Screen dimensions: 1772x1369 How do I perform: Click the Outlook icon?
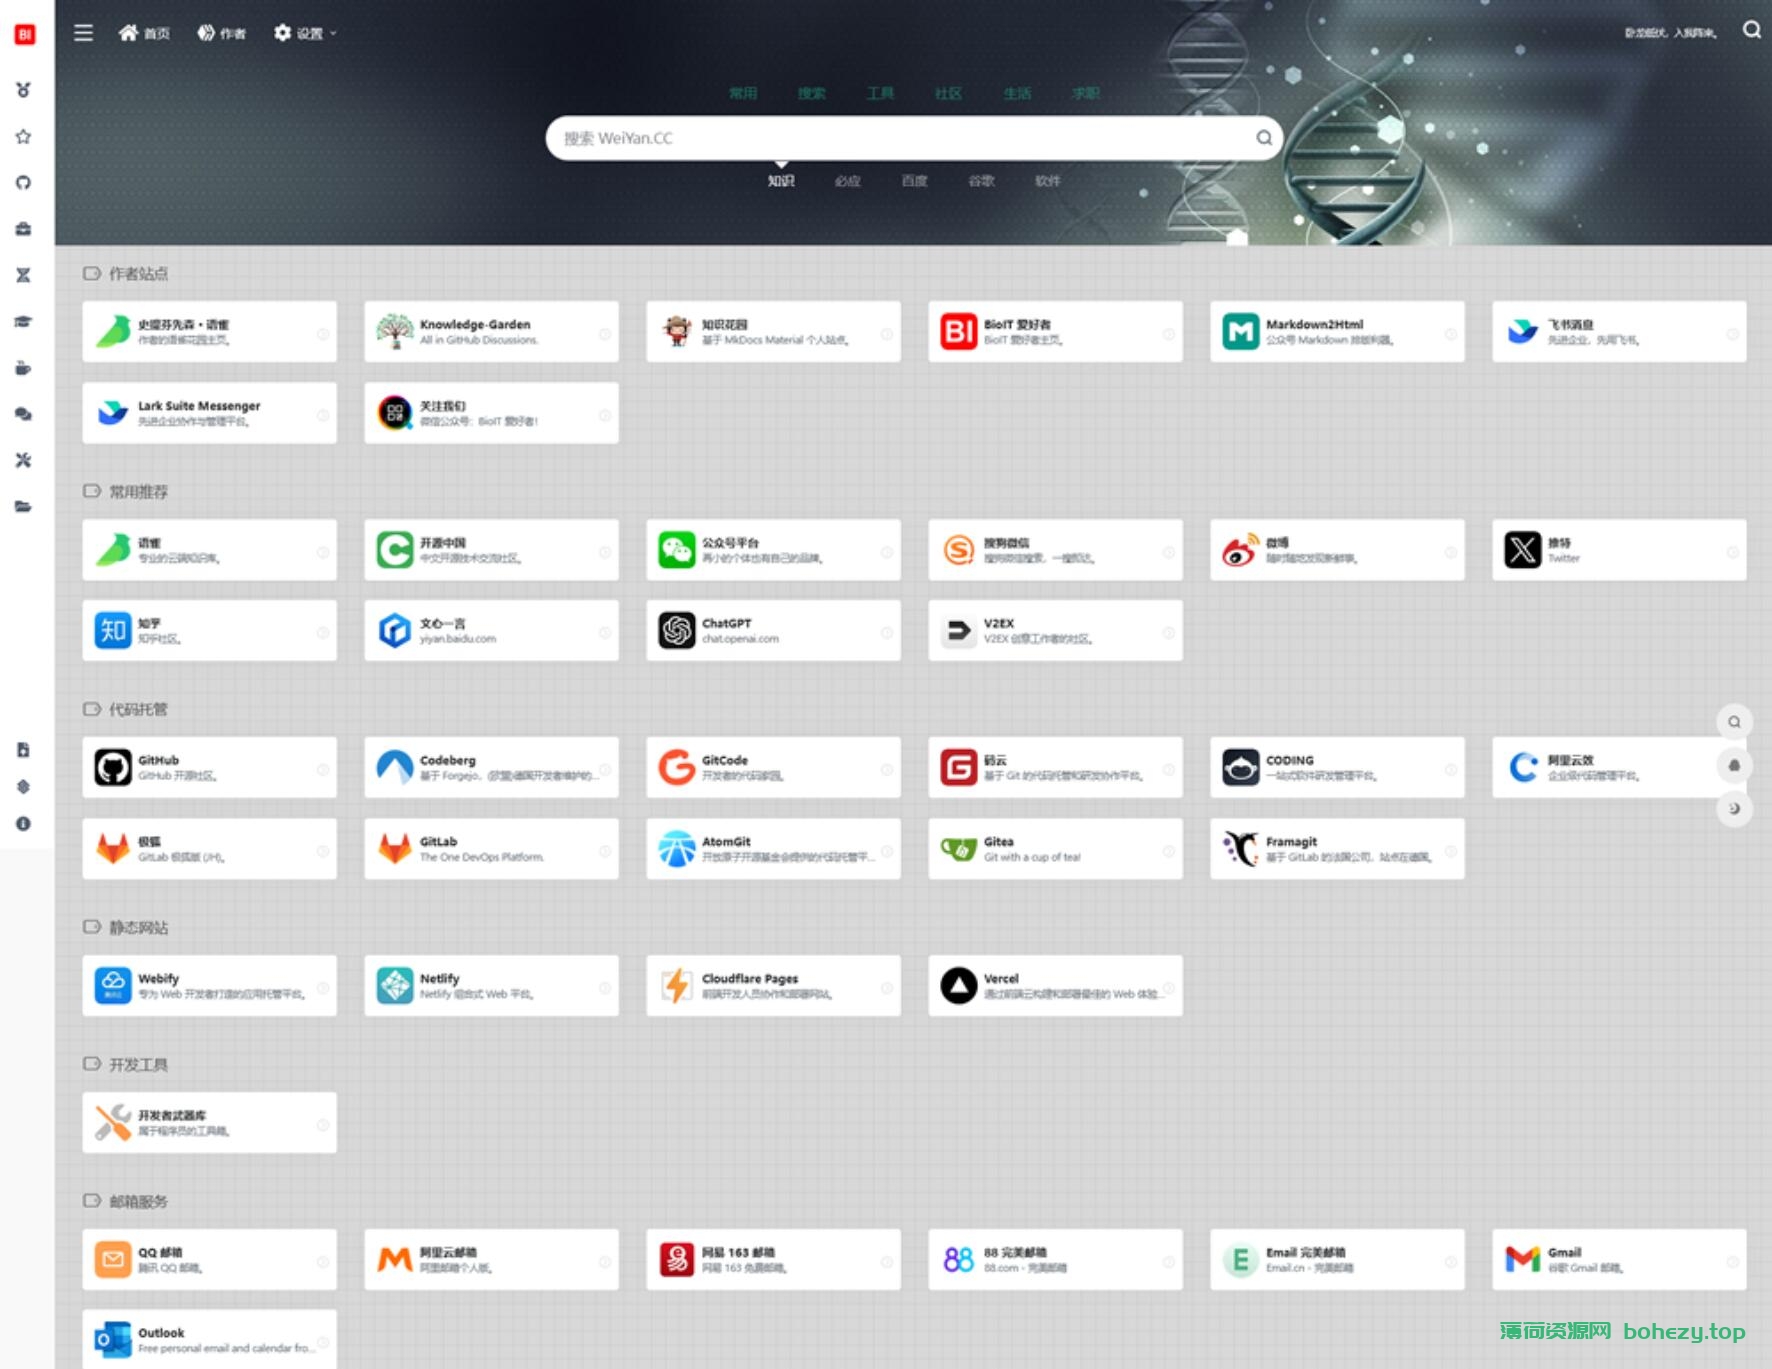112,1340
